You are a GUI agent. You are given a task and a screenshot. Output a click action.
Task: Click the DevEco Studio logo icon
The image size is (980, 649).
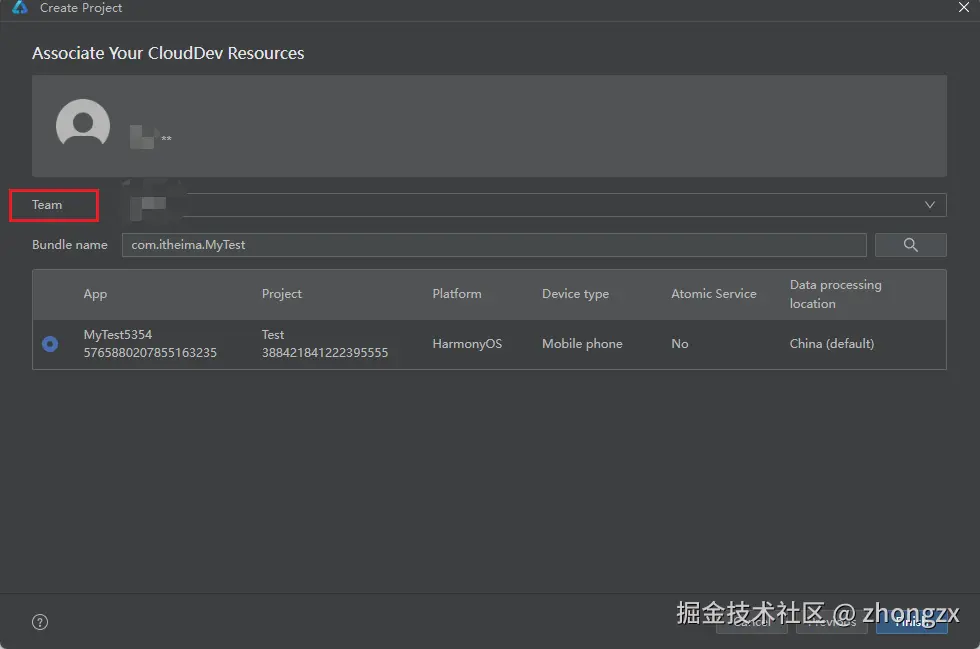[19, 8]
